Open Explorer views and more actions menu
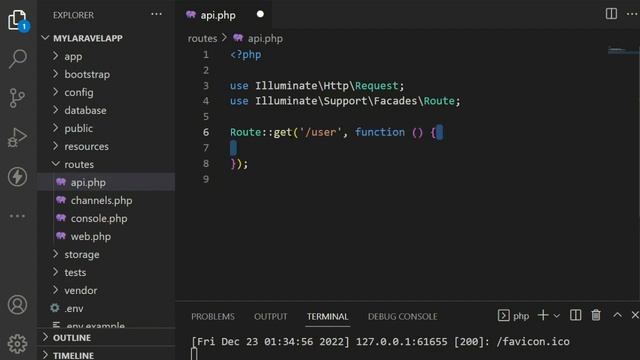The image size is (640, 360). (156, 15)
